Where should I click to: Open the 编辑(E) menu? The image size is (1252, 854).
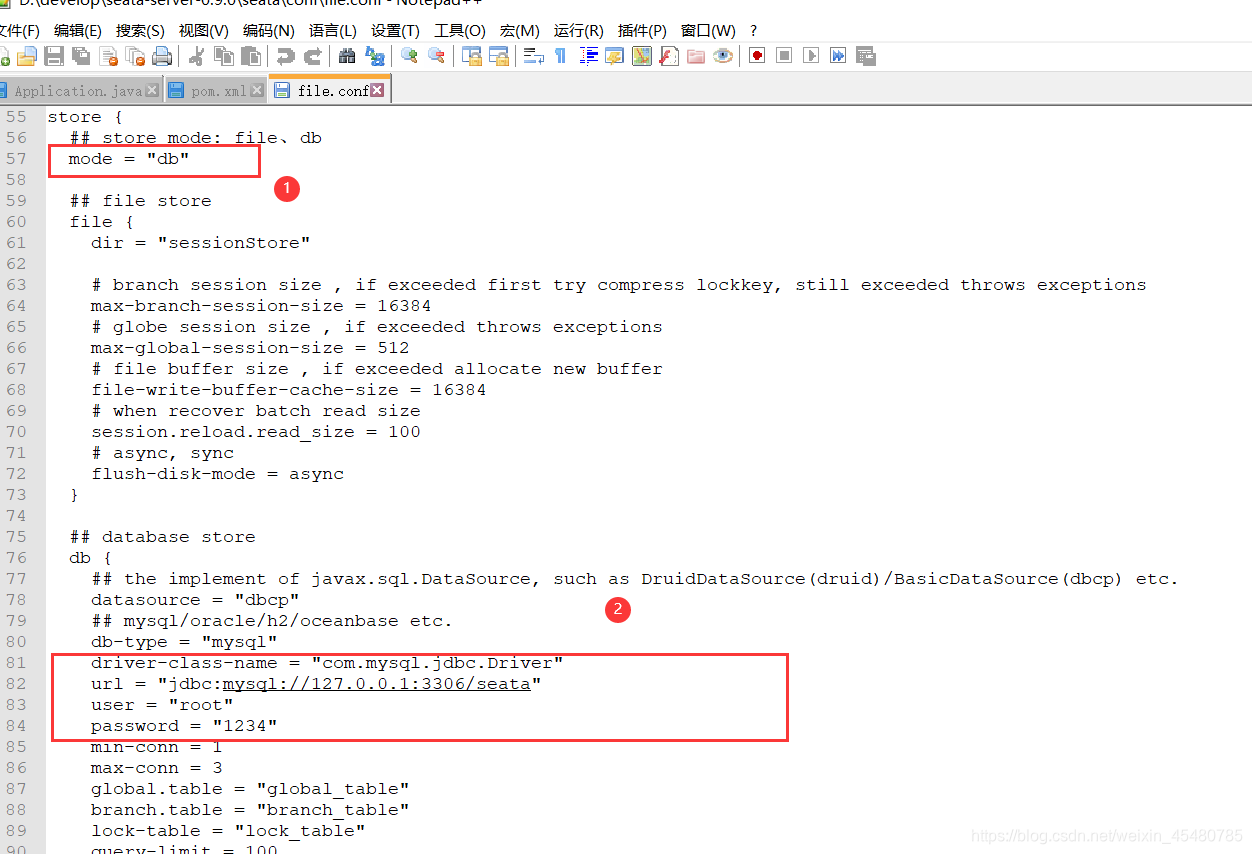tap(78, 31)
